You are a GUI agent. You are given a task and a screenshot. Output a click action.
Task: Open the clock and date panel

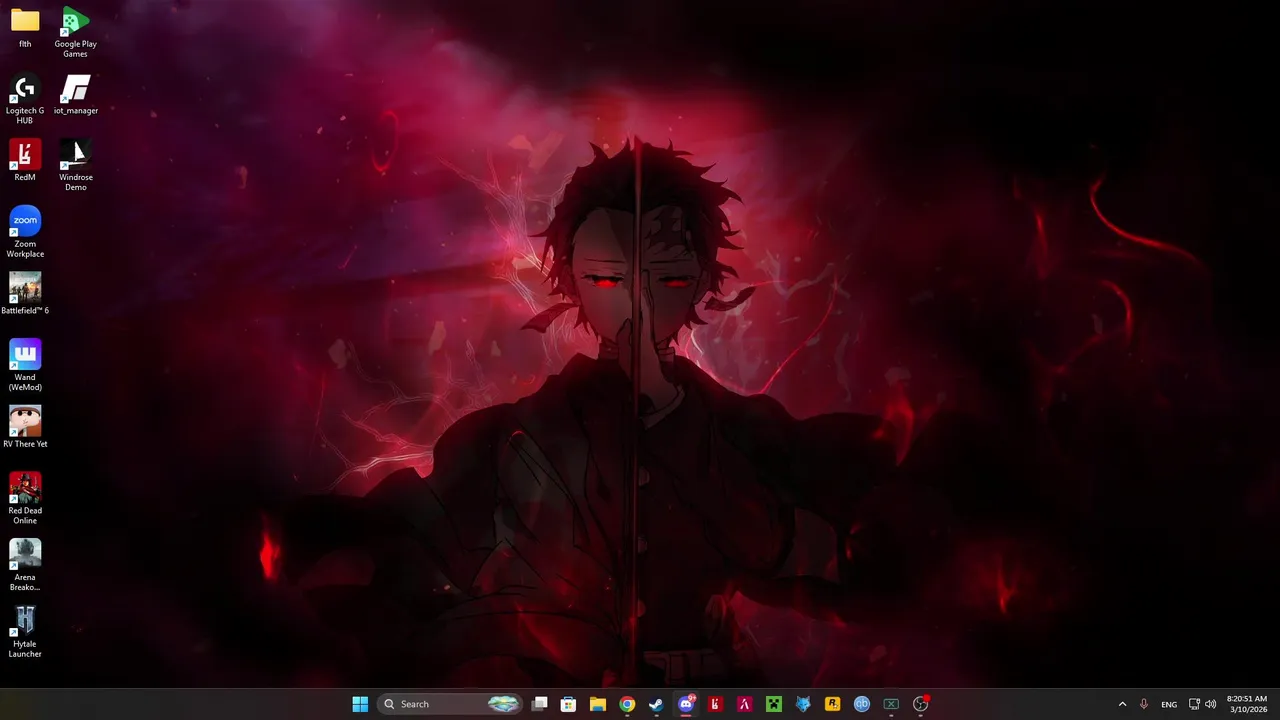(1247, 704)
